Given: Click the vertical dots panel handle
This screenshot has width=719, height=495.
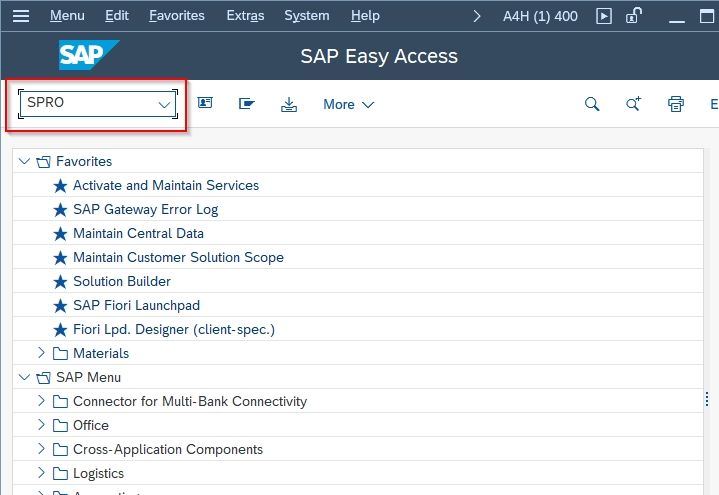Looking at the screenshot, I should (707, 399).
